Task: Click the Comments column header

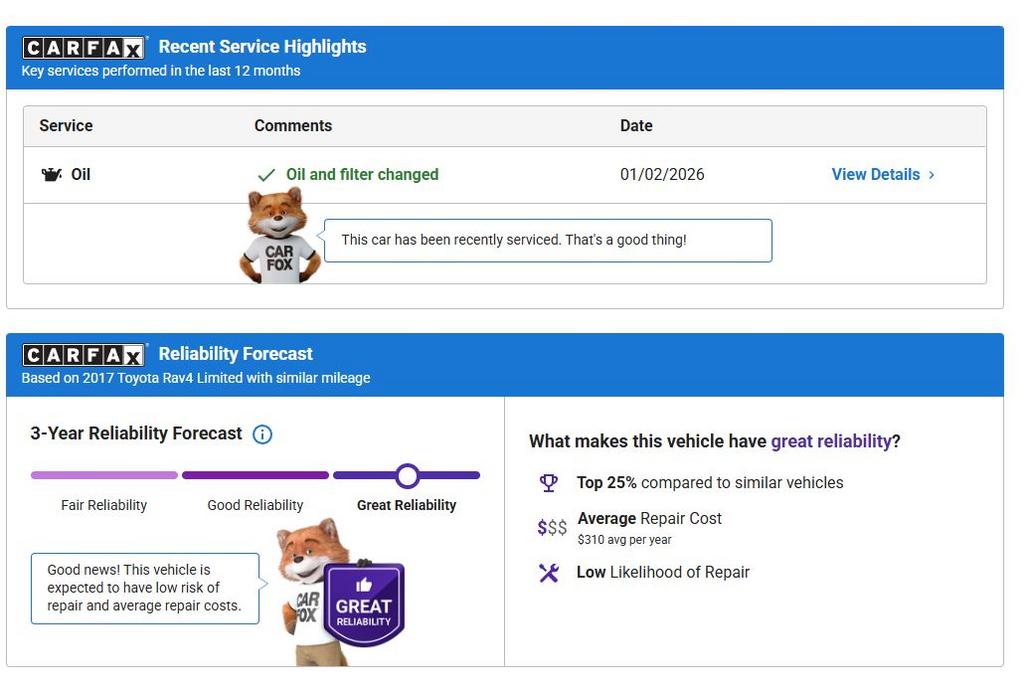Action: pyautogui.click(x=293, y=126)
